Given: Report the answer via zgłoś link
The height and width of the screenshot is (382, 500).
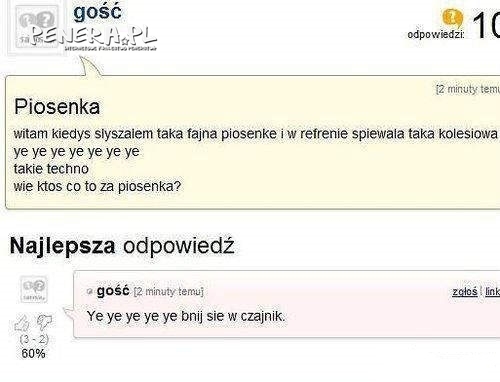Looking at the screenshot, I should coord(465,292).
